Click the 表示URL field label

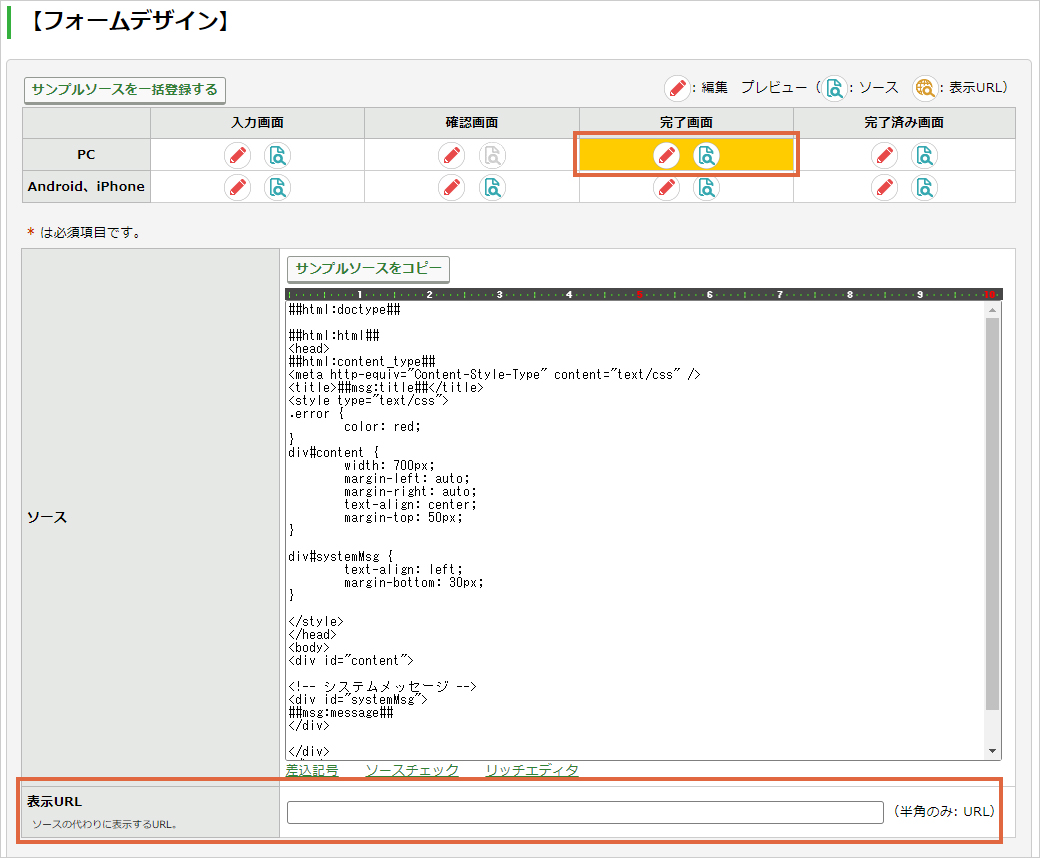coord(54,802)
